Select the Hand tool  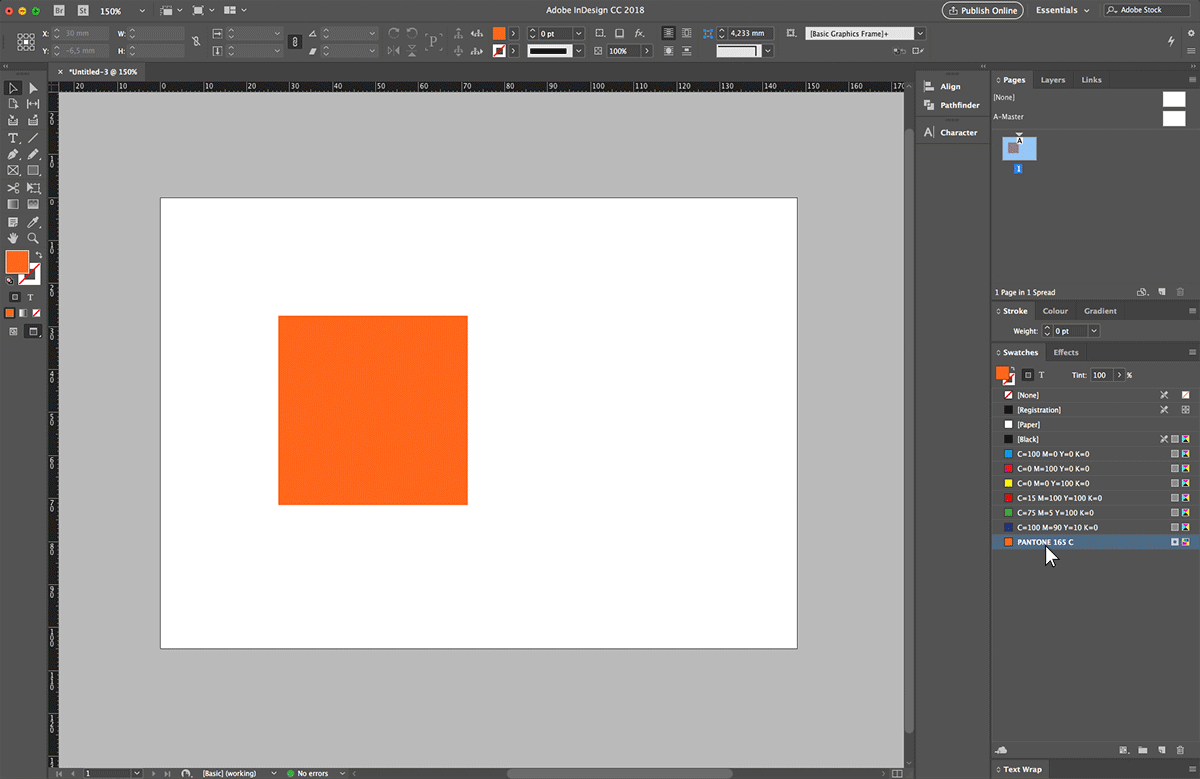pos(13,239)
